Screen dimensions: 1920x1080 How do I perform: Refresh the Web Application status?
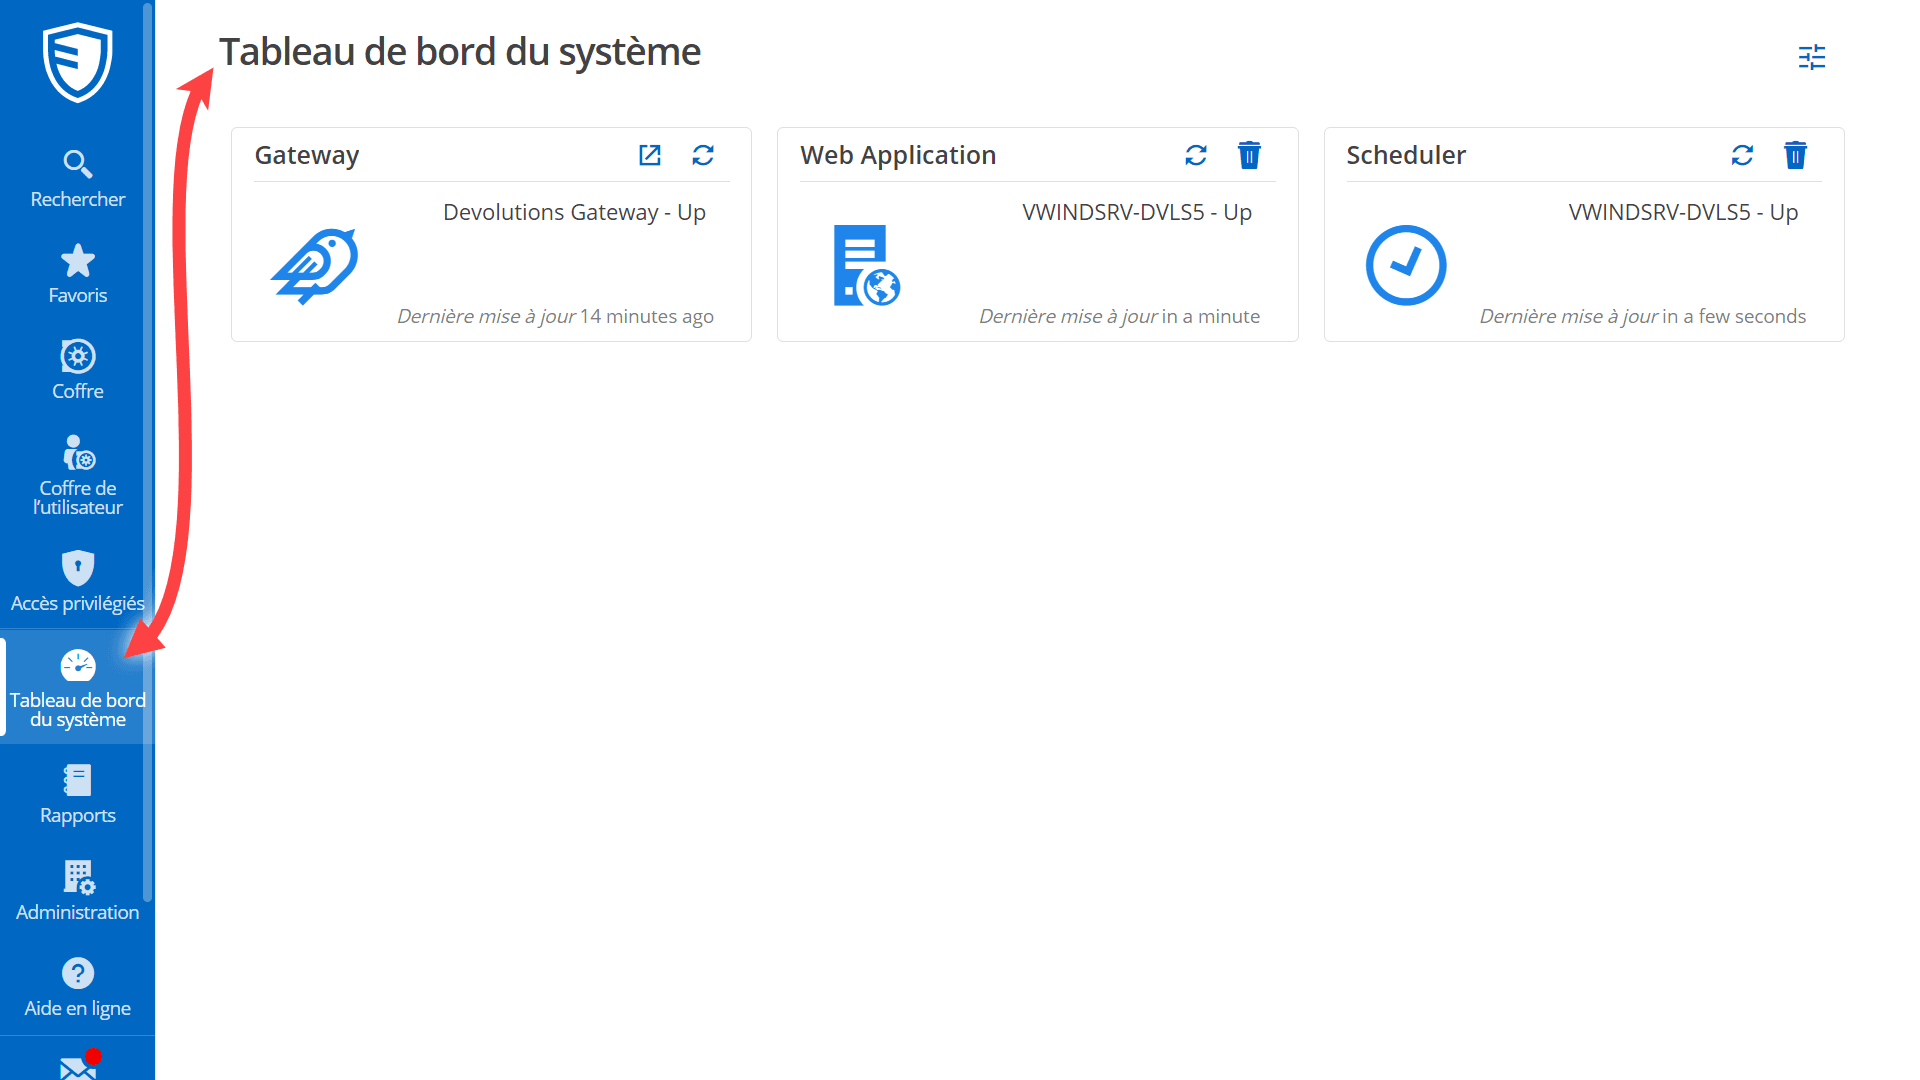(1196, 156)
